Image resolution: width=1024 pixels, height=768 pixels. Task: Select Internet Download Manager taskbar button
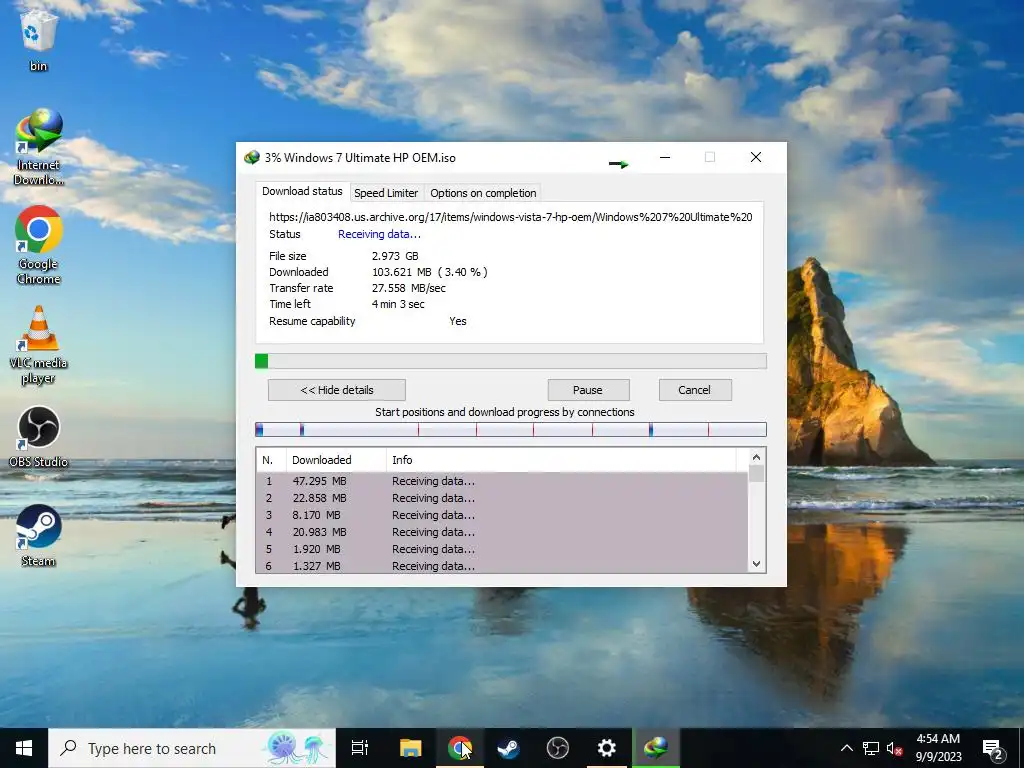click(656, 748)
